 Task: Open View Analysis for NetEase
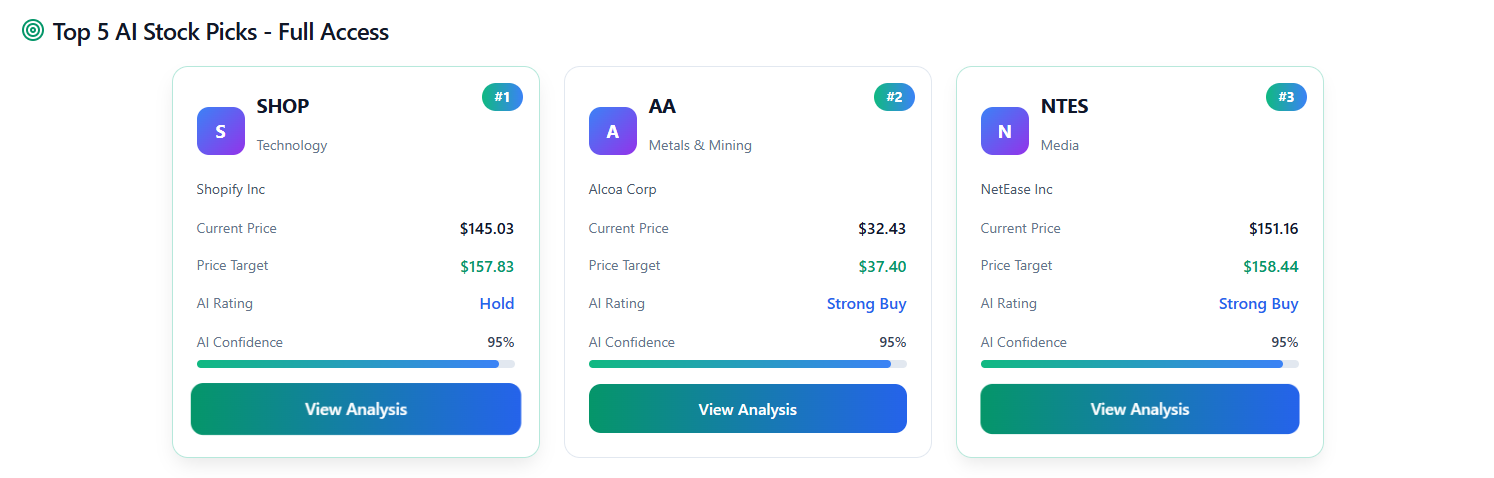tap(1140, 409)
